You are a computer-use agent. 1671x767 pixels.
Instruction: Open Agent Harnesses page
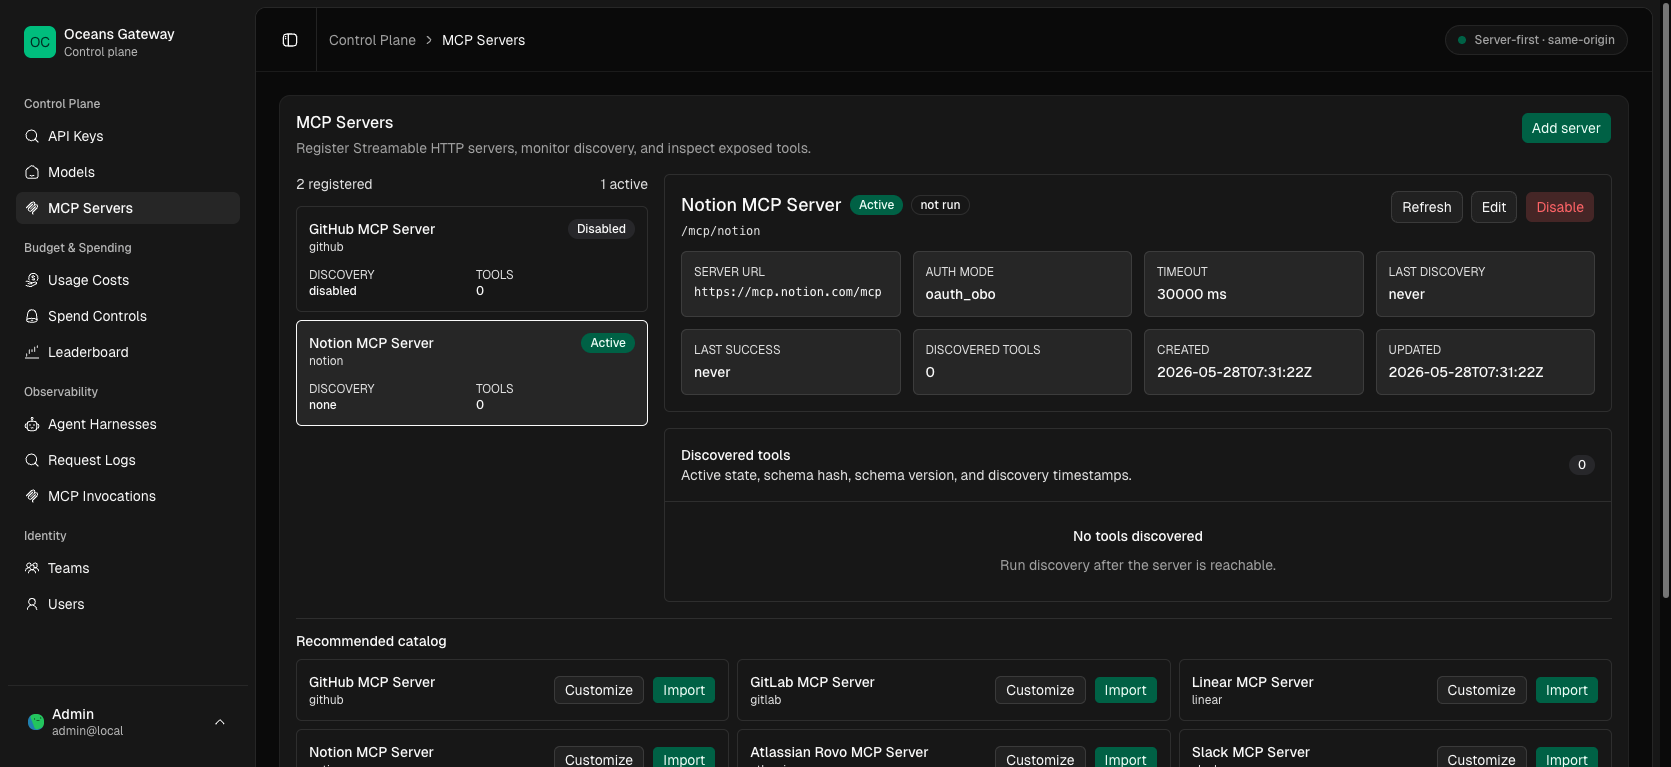(x=128, y=424)
